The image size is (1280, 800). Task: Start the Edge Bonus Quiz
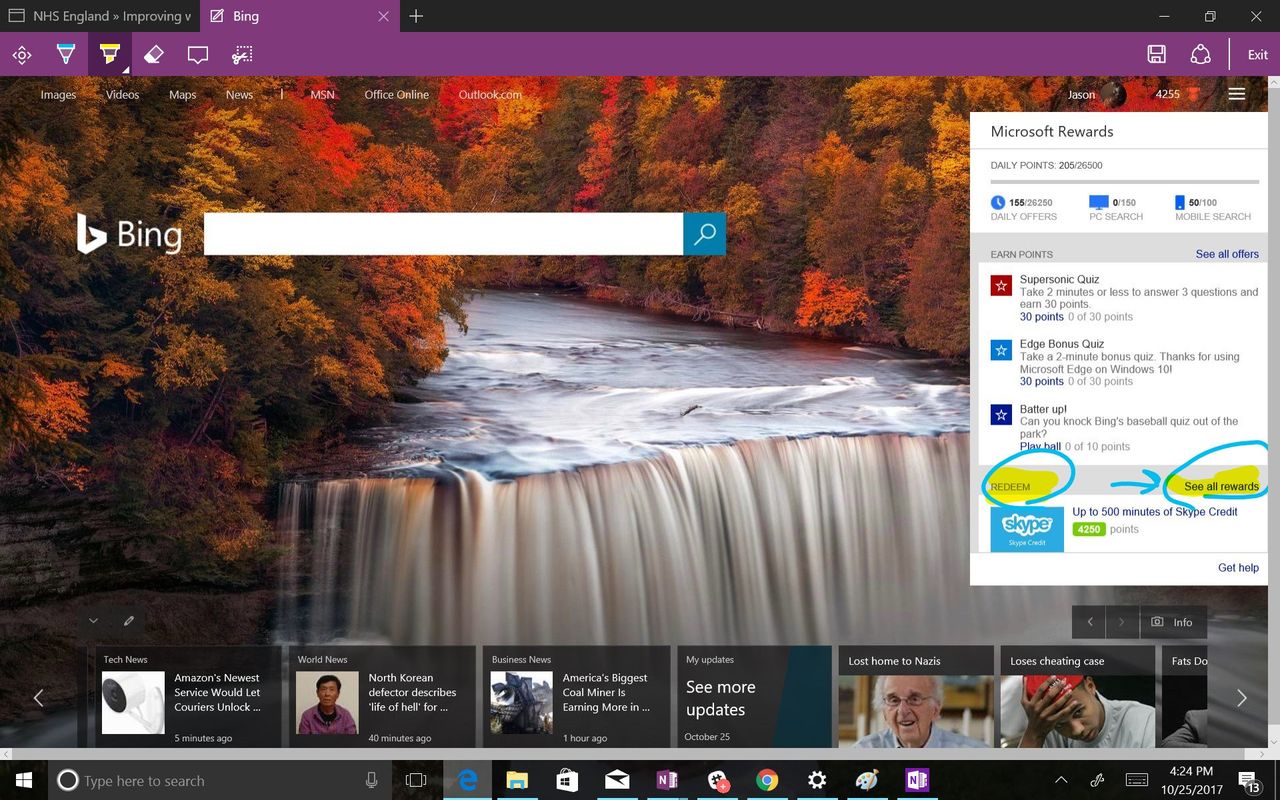(1063, 344)
